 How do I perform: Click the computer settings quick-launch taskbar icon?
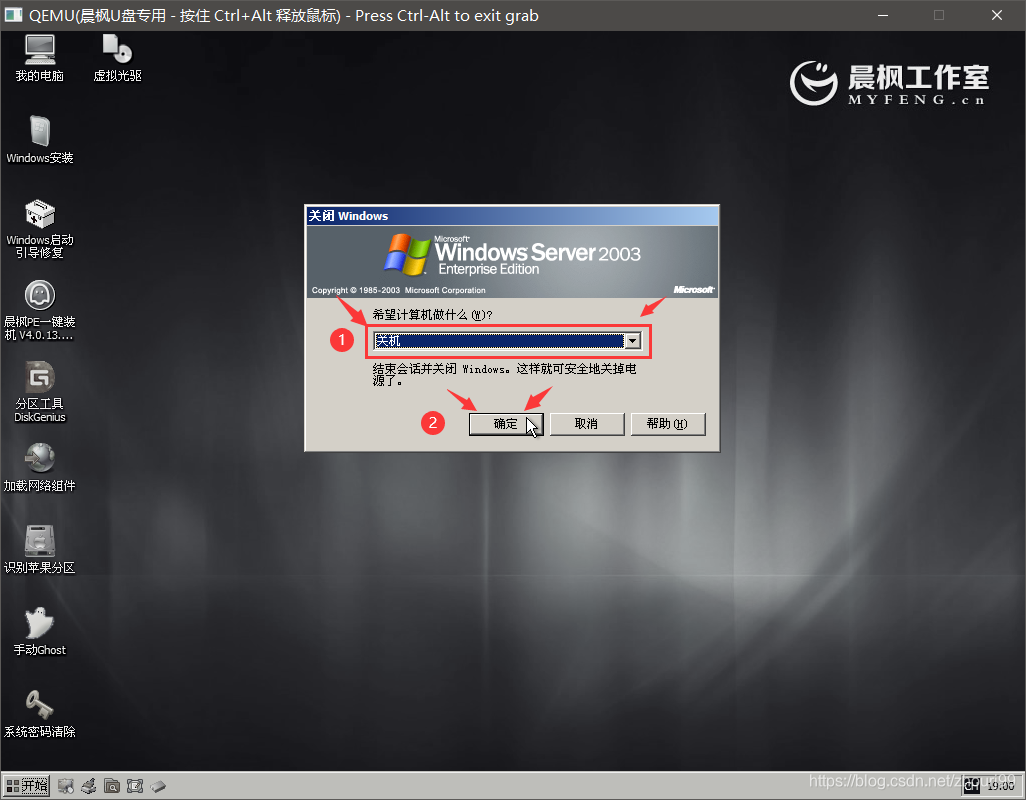point(65,786)
